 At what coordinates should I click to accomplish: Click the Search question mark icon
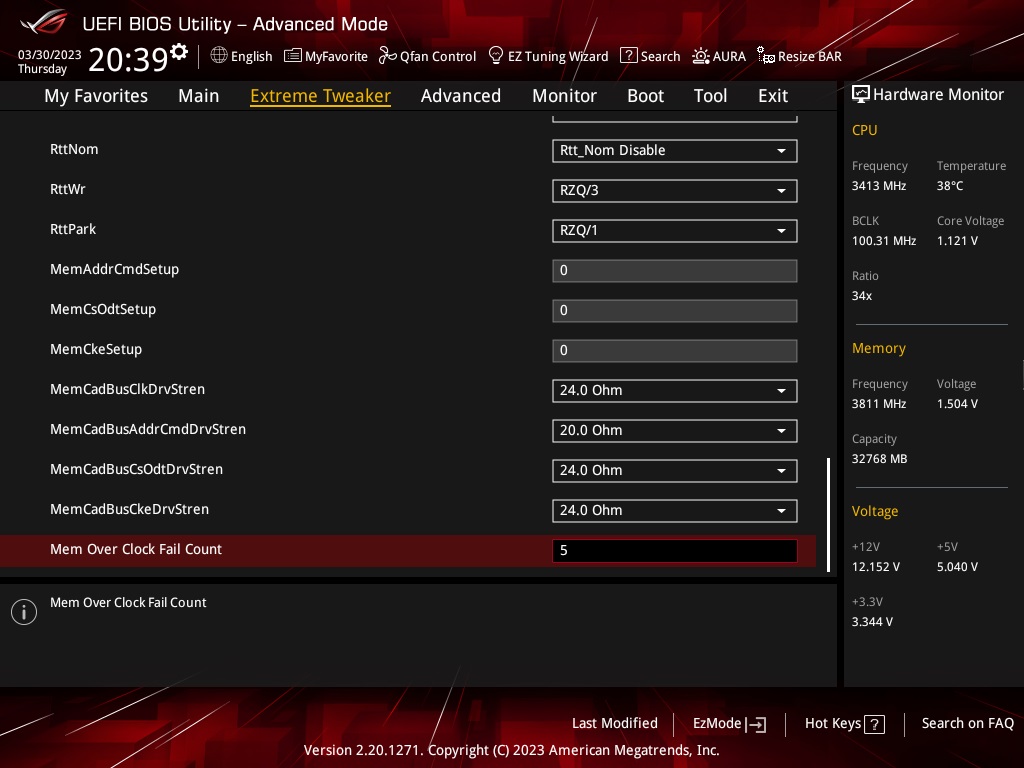pyautogui.click(x=628, y=56)
